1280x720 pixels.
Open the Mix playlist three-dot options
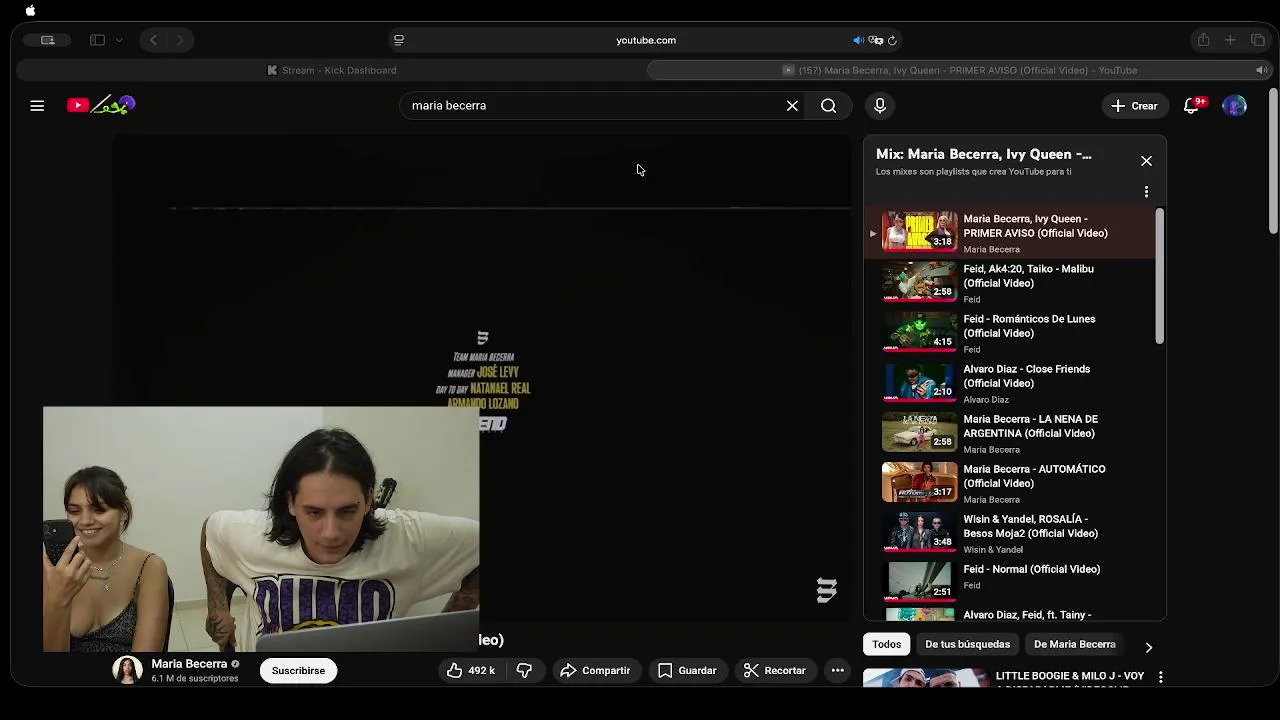1146,191
